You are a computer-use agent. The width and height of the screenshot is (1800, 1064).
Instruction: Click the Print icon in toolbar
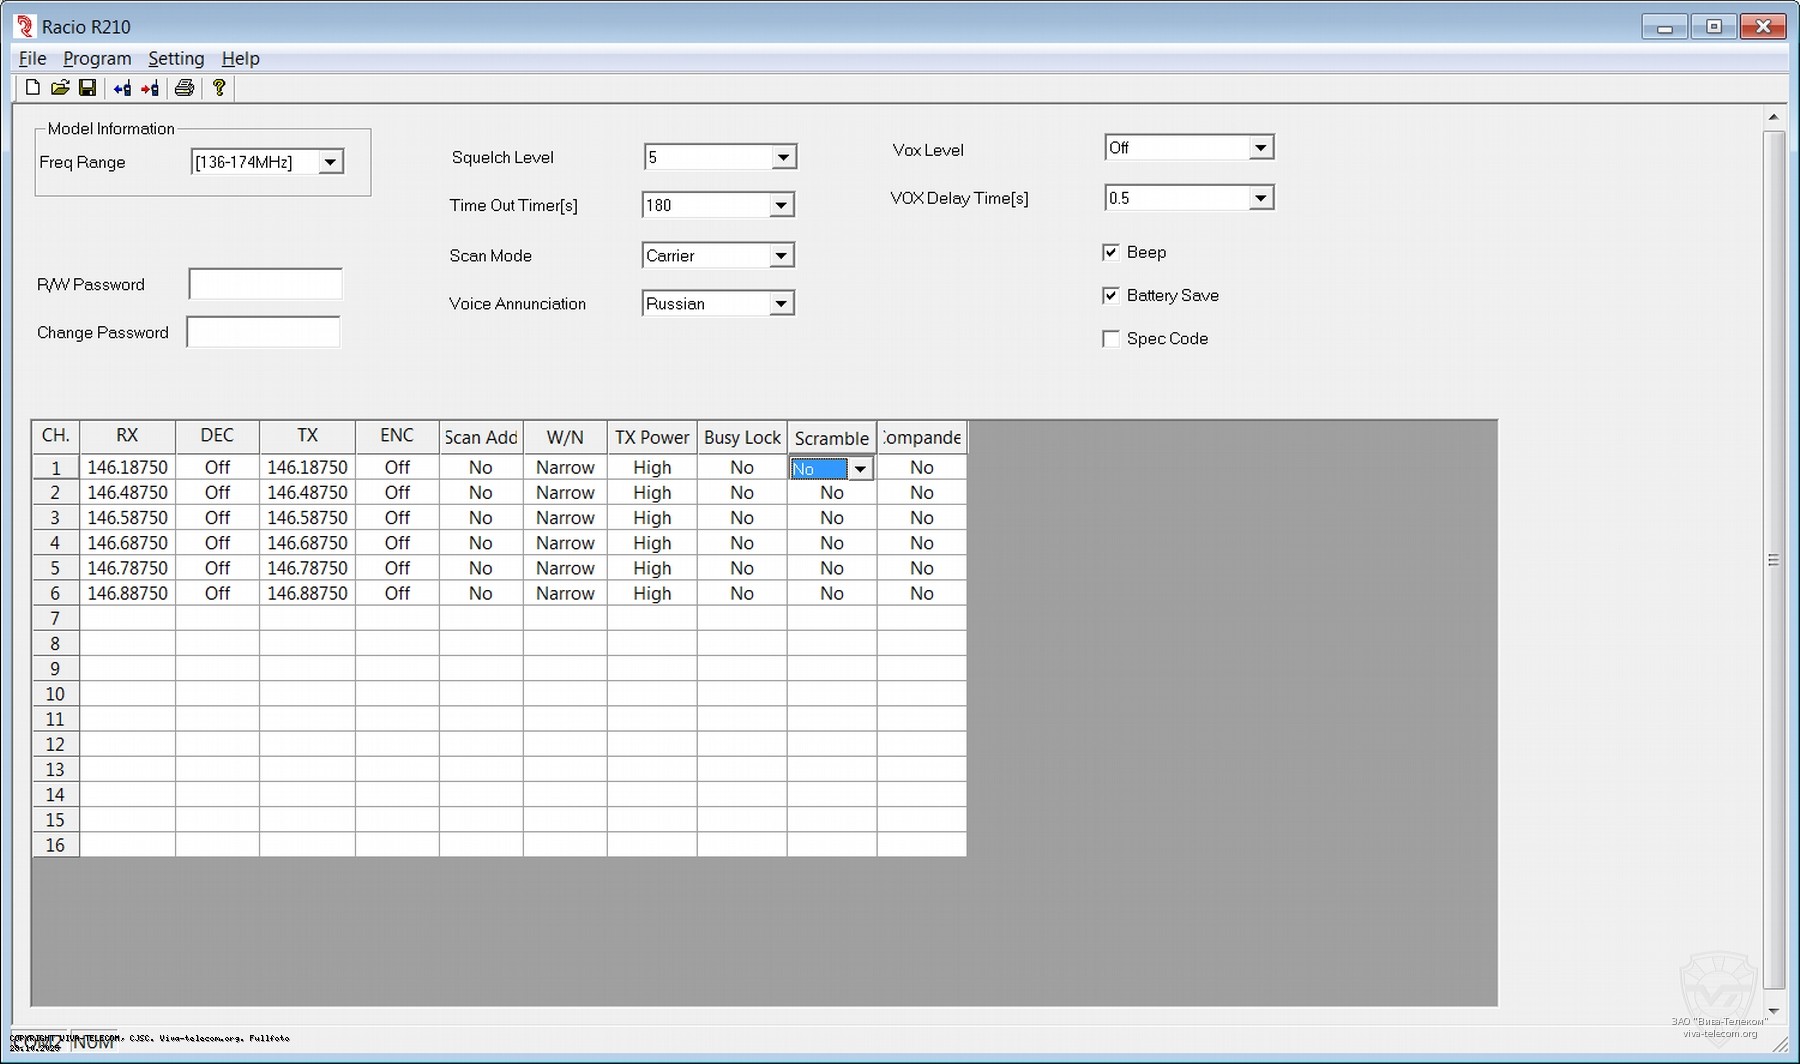click(184, 88)
